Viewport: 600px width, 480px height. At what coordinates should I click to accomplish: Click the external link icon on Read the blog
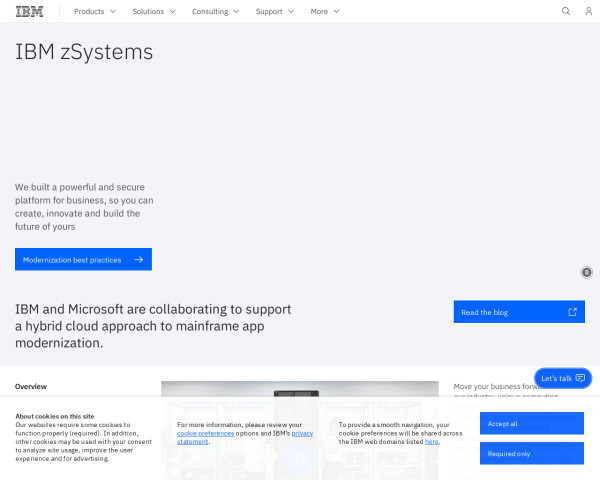pos(572,312)
